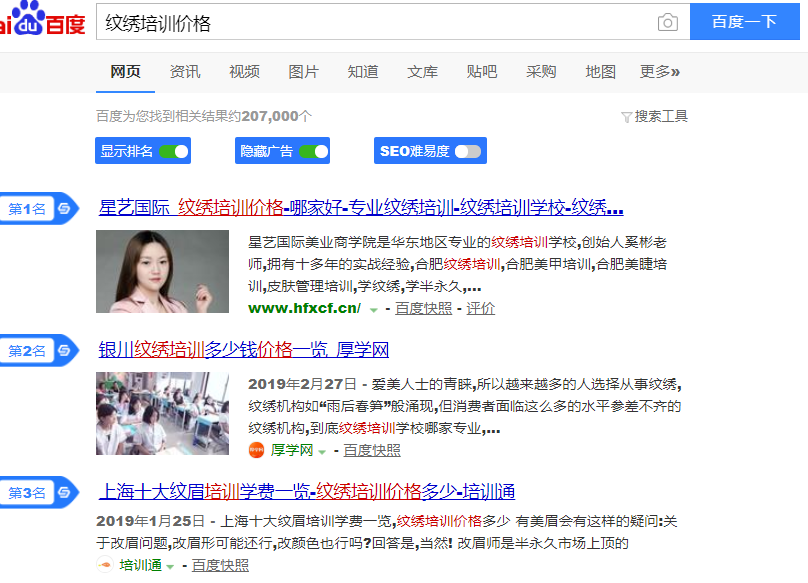Open 百度快照 for the 厚学网 result

coord(372,451)
